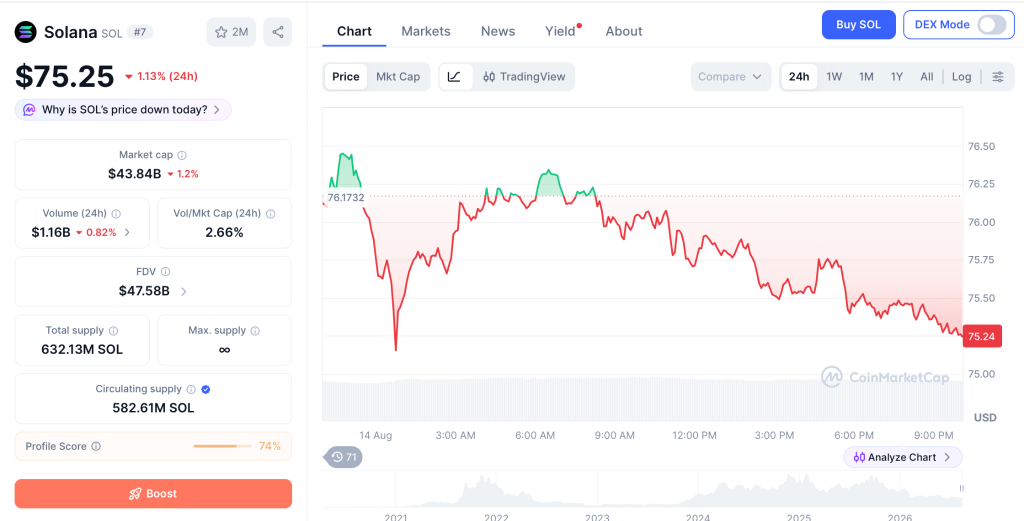Image resolution: width=1024 pixels, height=521 pixels.
Task: Click the 14 Aug axis label
Action: point(376,435)
